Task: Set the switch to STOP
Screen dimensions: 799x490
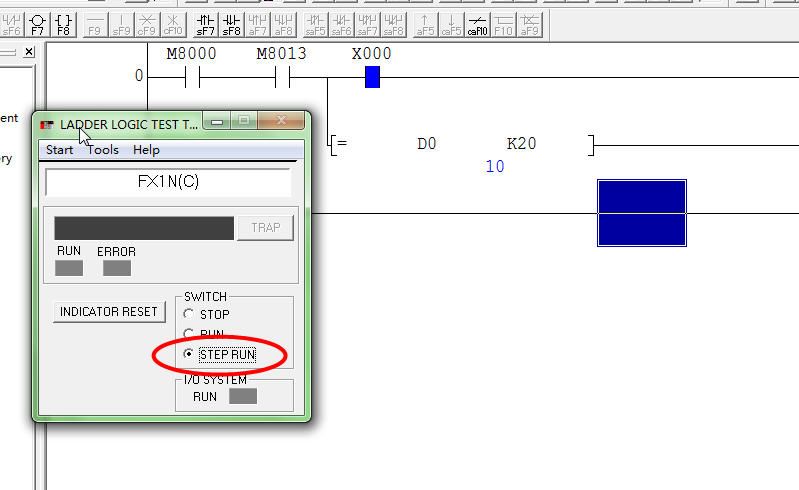Action: pyautogui.click(x=189, y=314)
